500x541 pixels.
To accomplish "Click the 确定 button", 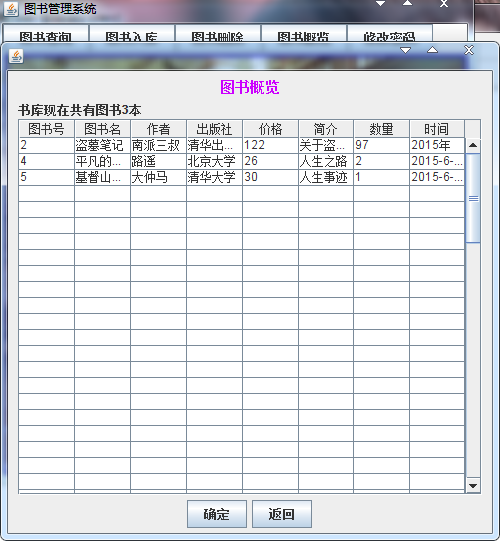I will point(217,514).
